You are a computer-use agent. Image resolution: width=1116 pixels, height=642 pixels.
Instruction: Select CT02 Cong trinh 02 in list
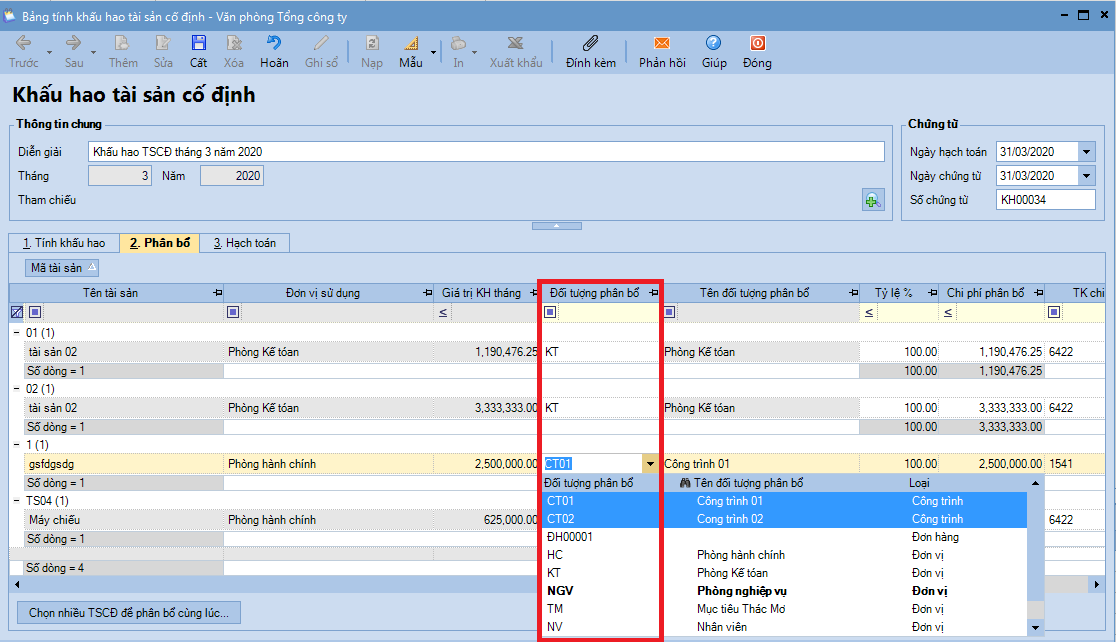(x=784, y=519)
